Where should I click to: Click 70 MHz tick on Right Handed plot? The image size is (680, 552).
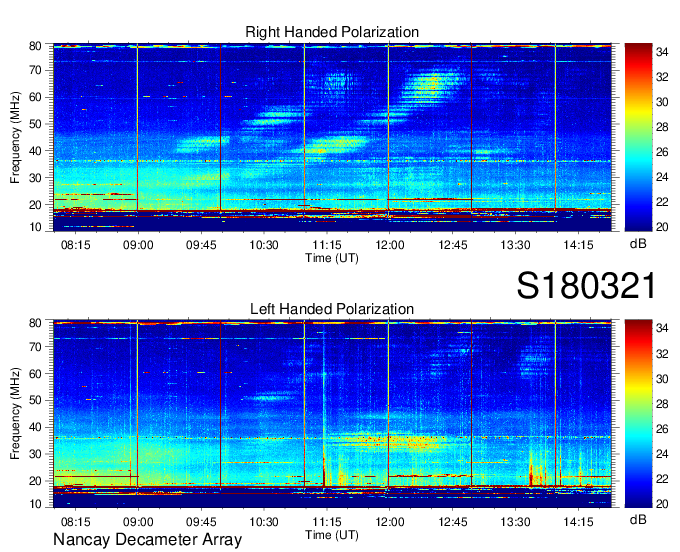click(x=35, y=70)
